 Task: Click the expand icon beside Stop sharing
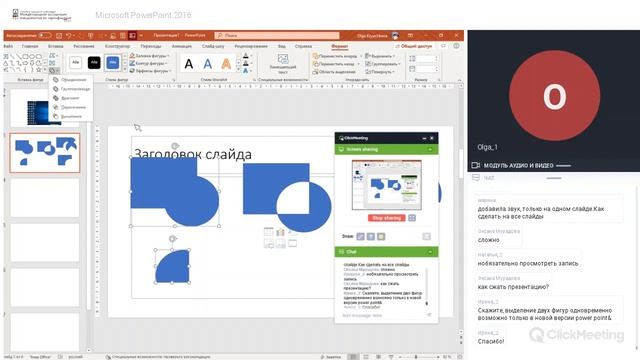click(x=412, y=218)
